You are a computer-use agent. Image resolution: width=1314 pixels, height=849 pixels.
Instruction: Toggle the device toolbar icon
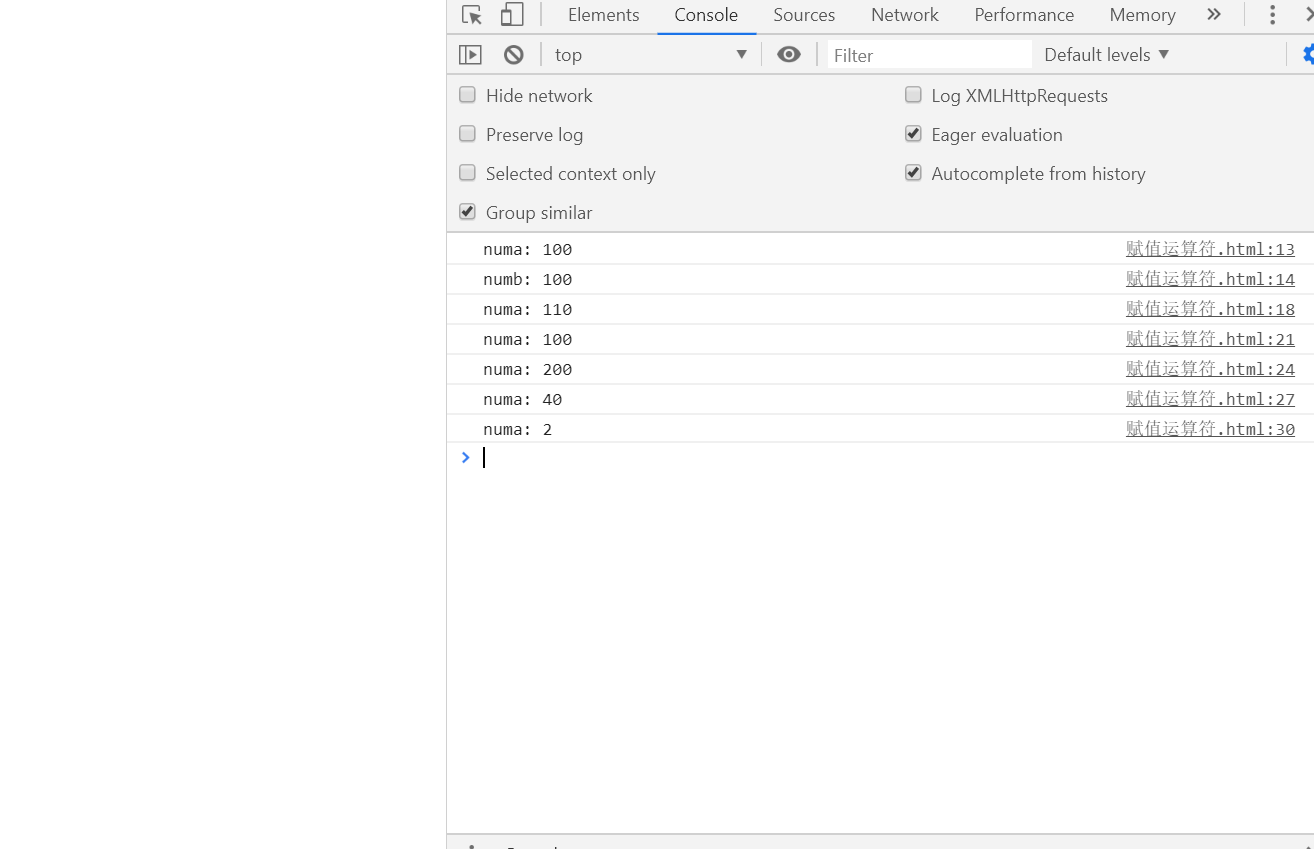tap(512, 15)
